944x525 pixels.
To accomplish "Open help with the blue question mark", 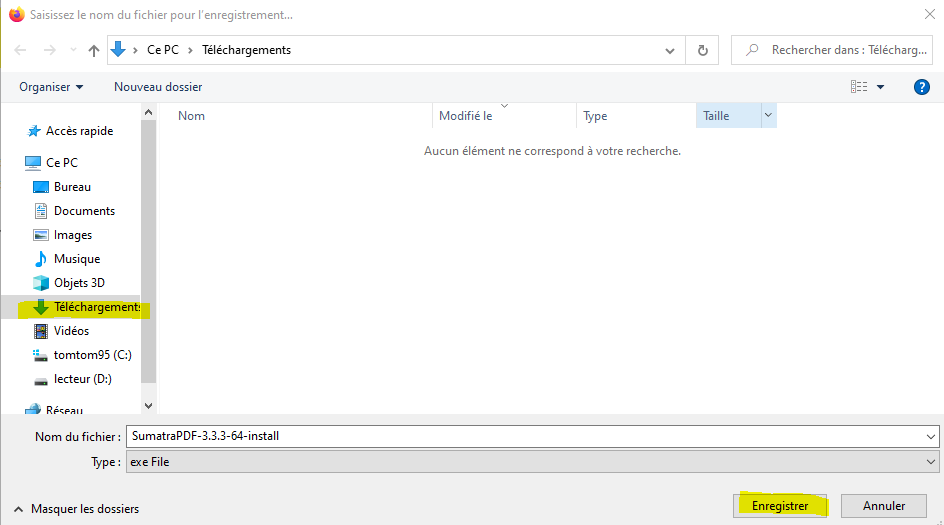I will click(x=922, y=87).
